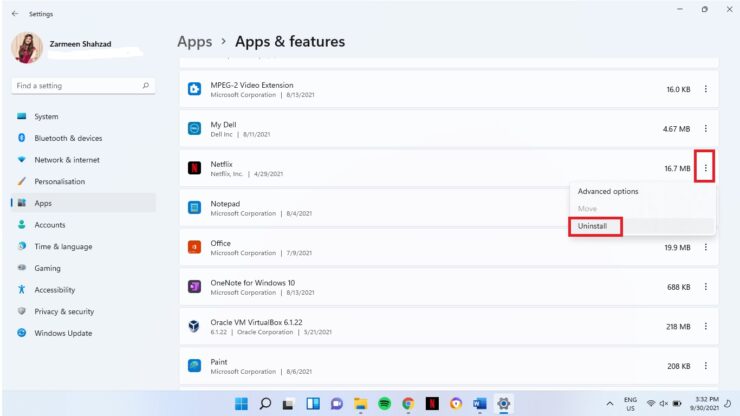
Task: Open Accounts settings
Action: click(83, 225)
